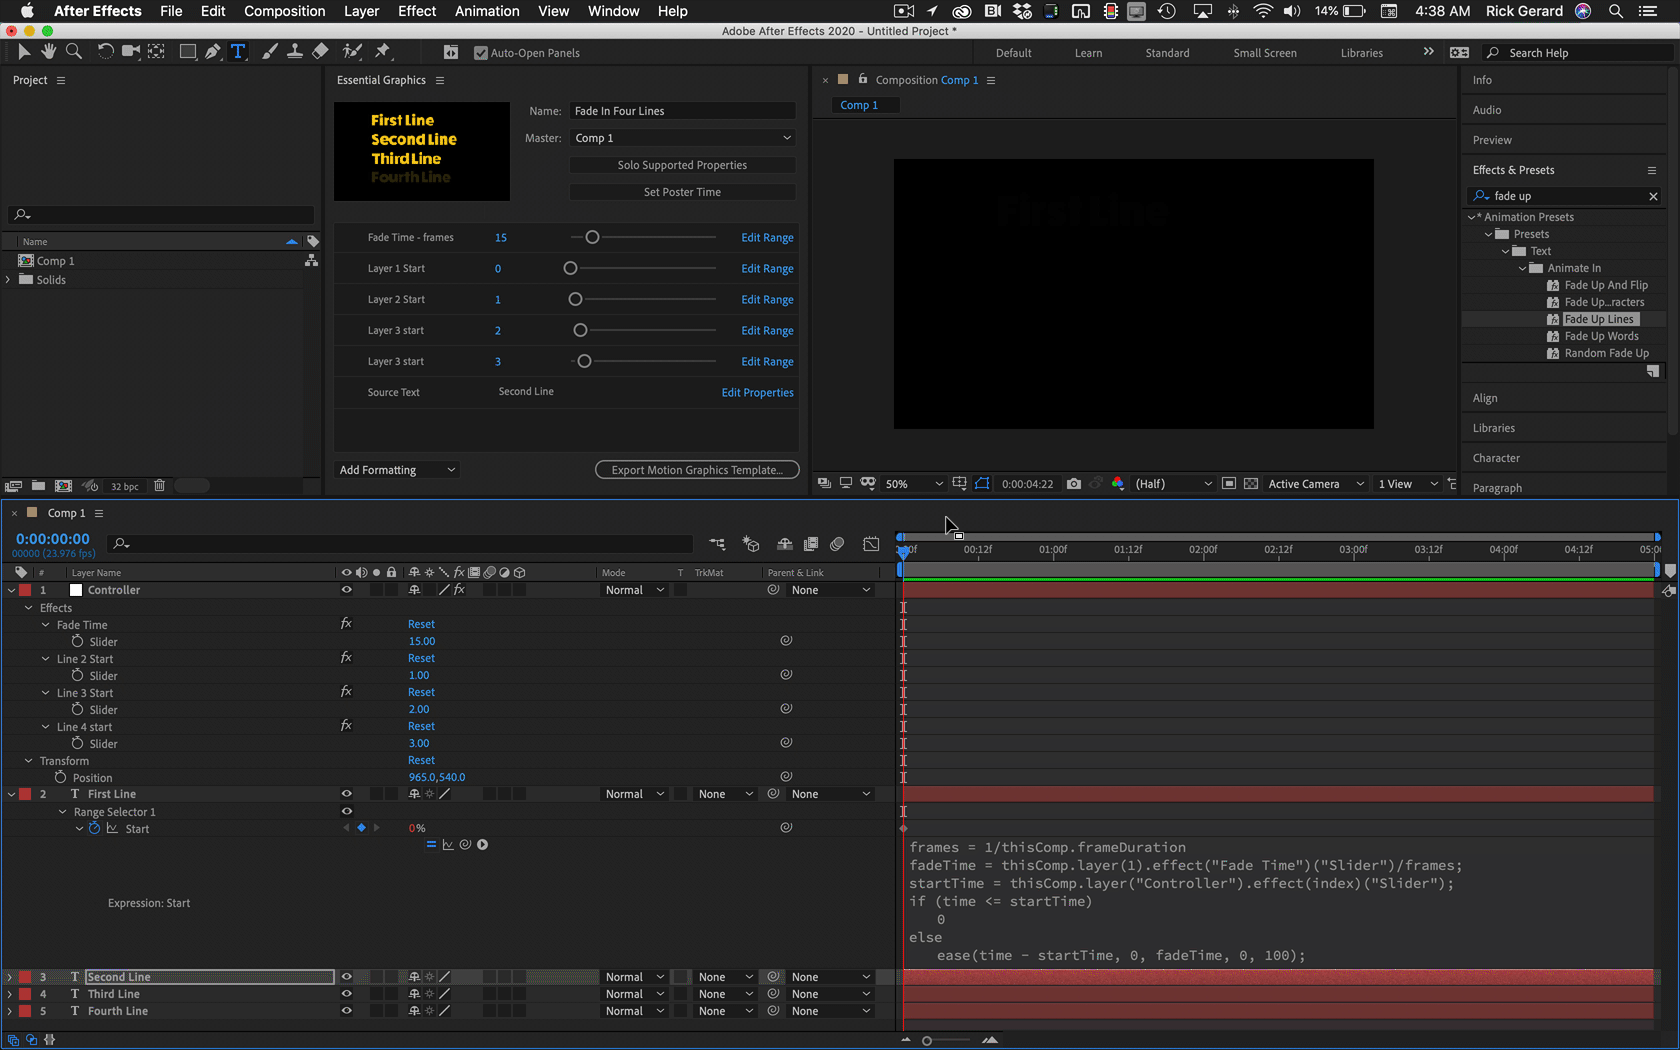Switch to the Learn workspace
This screenshot has width=1680, height=1050.
coord(1089,53)
